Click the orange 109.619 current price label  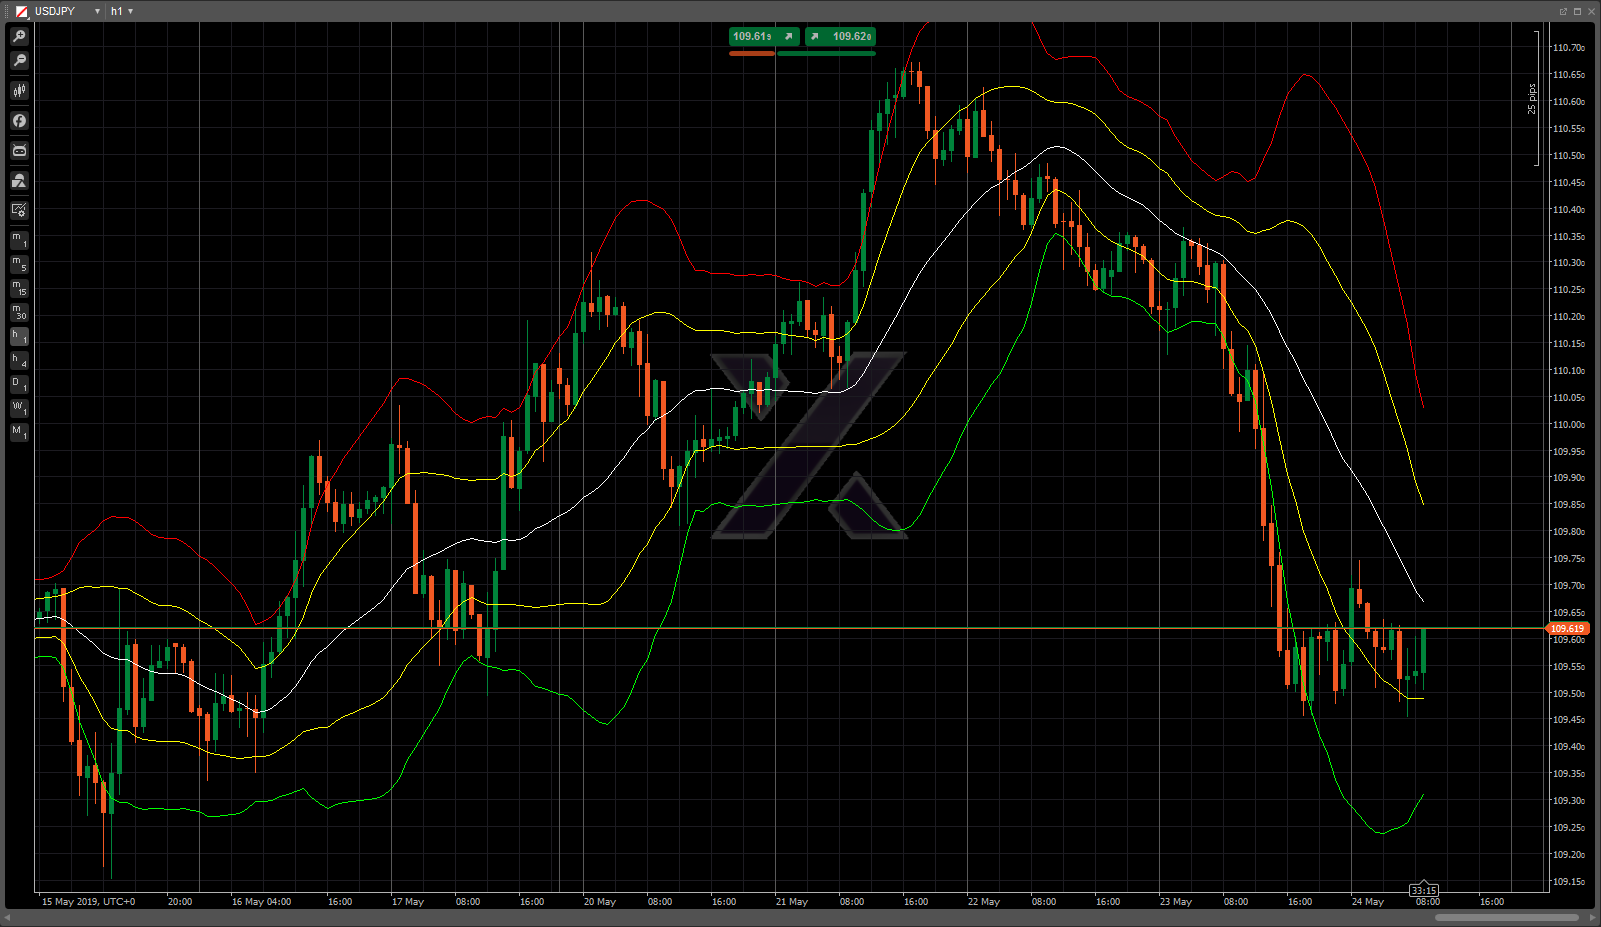coord(1567,629)
